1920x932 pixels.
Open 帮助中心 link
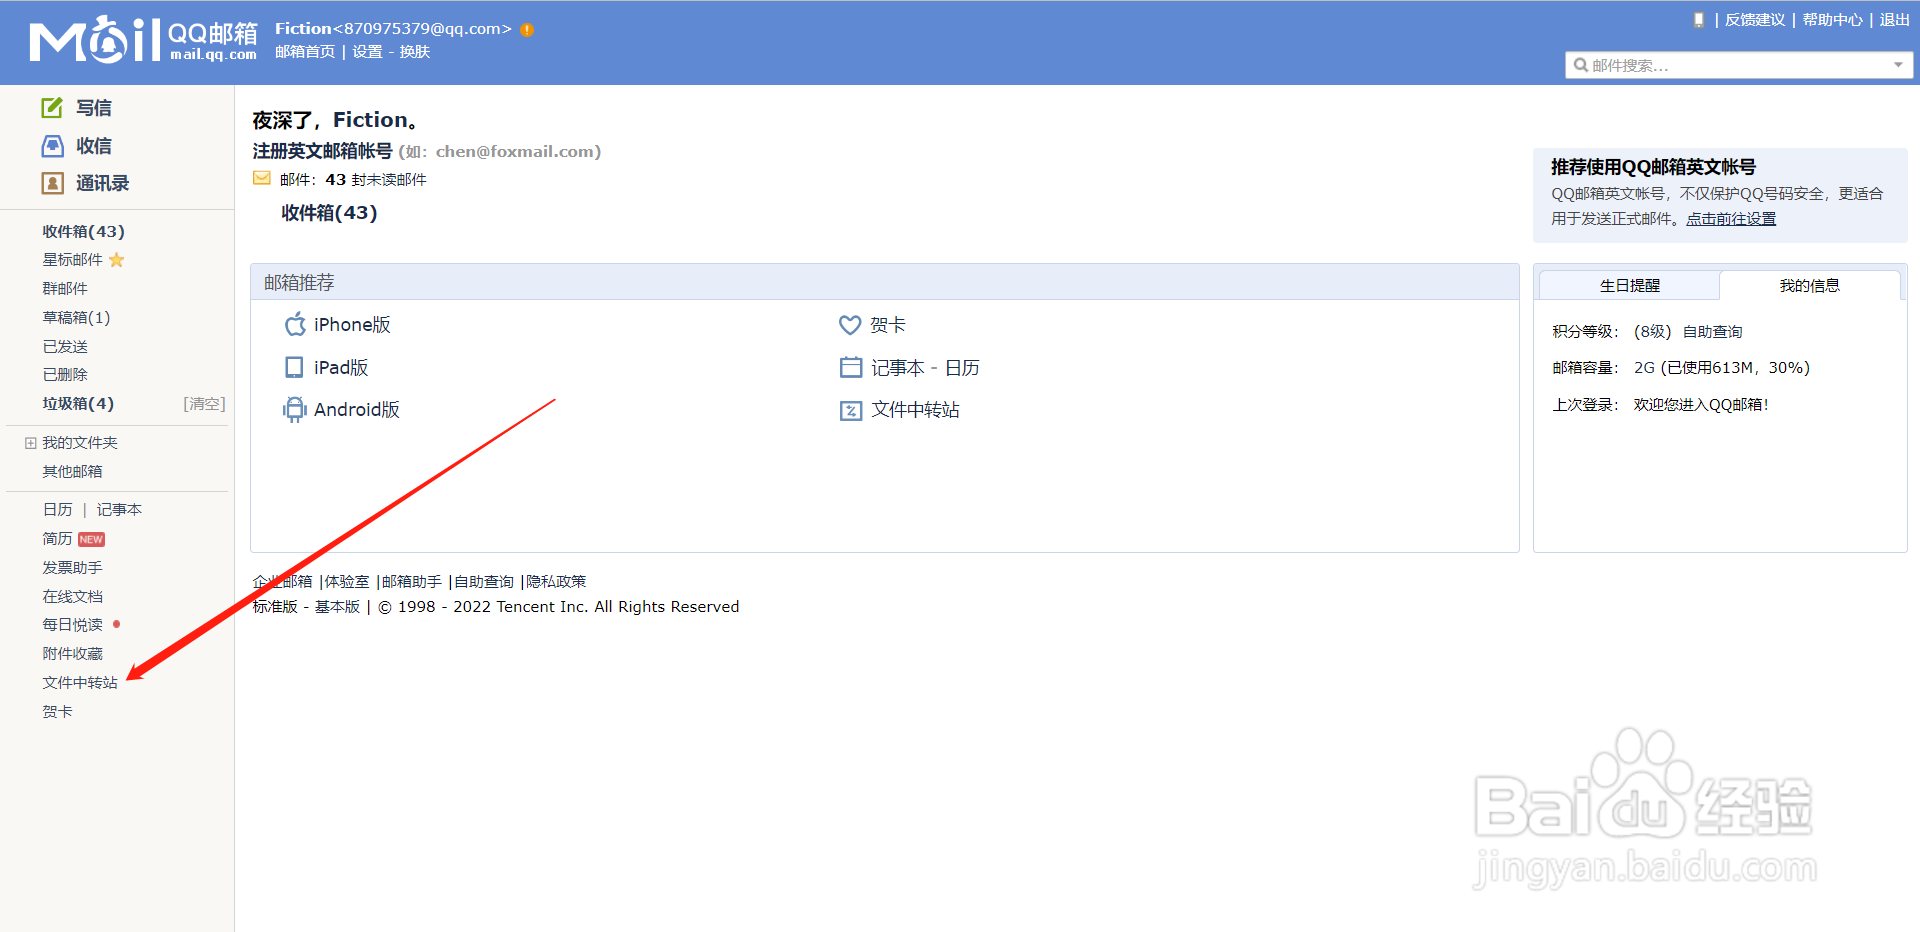coord(1833,20)
